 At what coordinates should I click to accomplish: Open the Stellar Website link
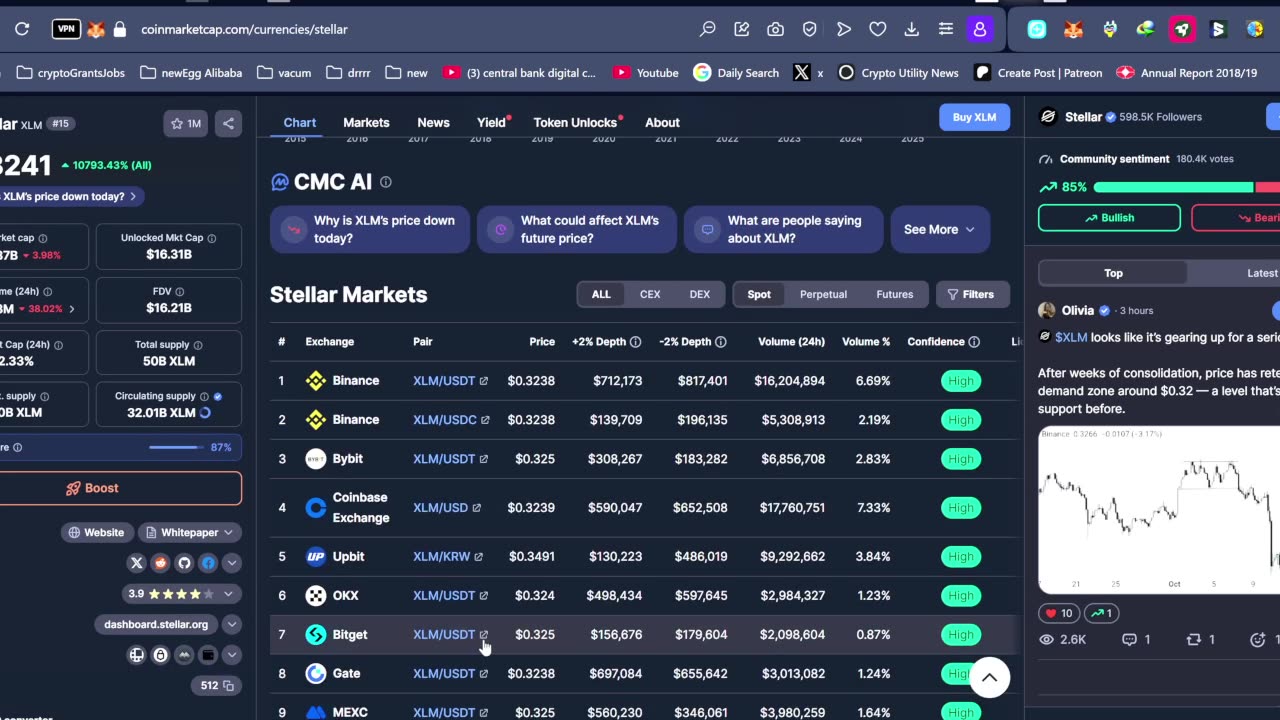[x=96, y=533]
